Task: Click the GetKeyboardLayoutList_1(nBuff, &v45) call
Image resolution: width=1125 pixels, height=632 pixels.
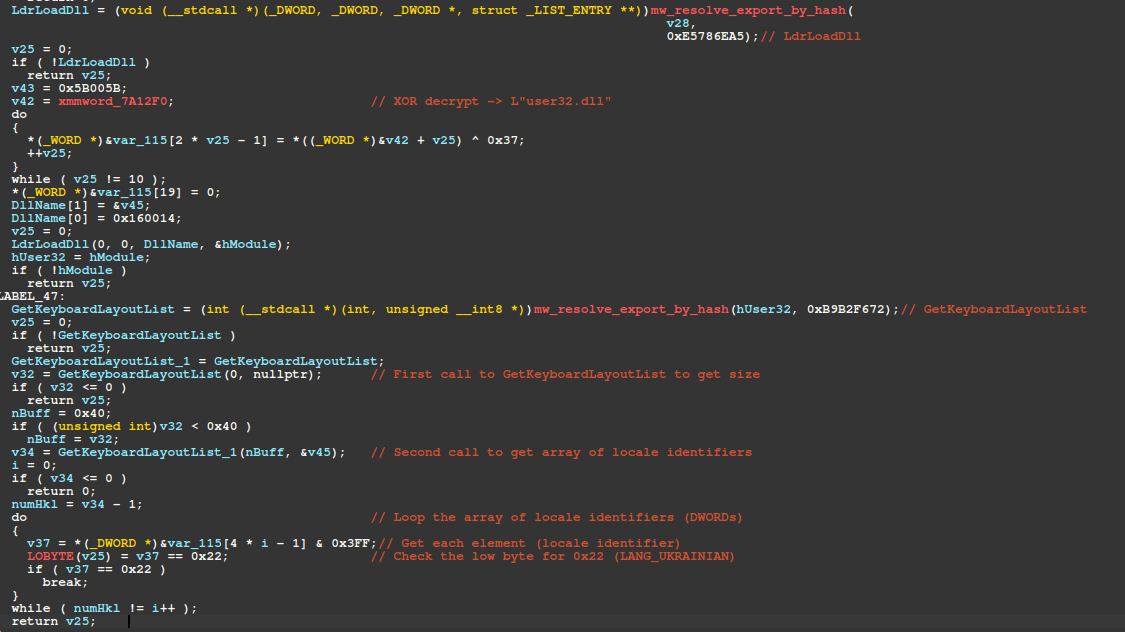Action: click(201, 452)
